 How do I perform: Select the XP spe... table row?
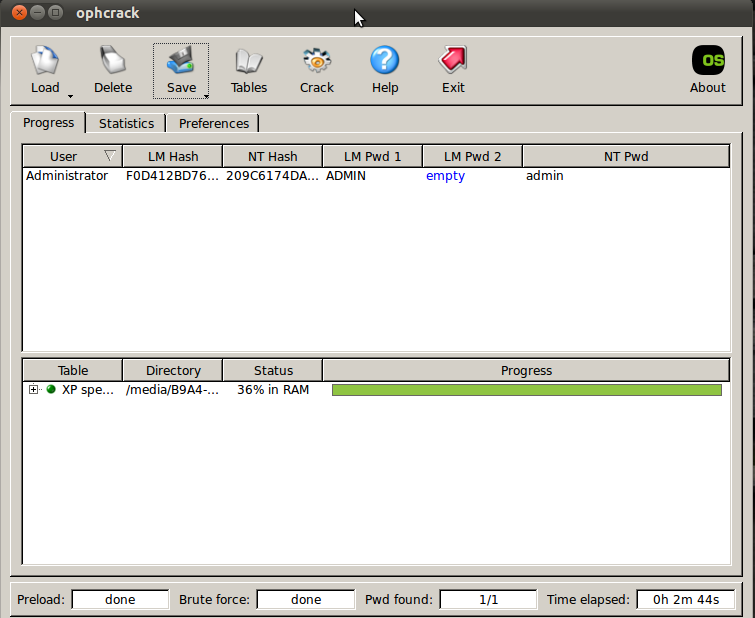tap(377, 390)
